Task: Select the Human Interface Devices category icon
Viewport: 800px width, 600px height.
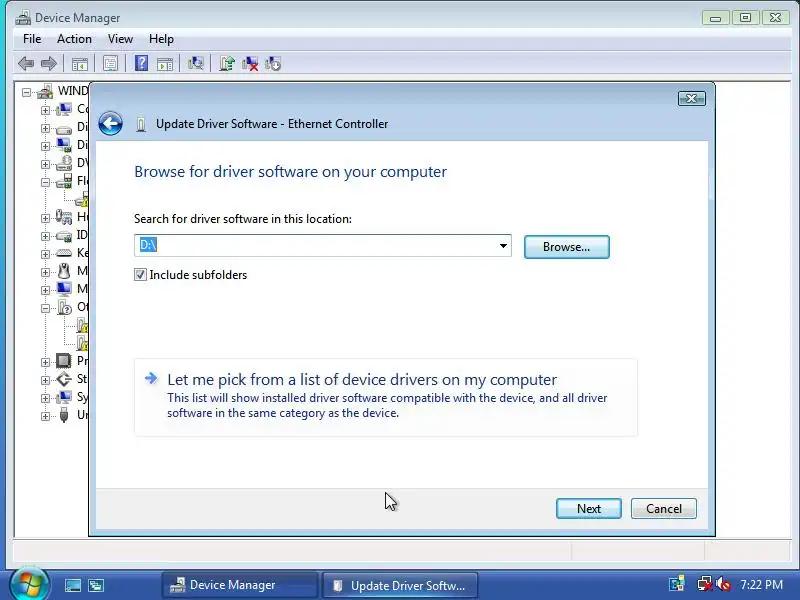Action: point(64,217)
